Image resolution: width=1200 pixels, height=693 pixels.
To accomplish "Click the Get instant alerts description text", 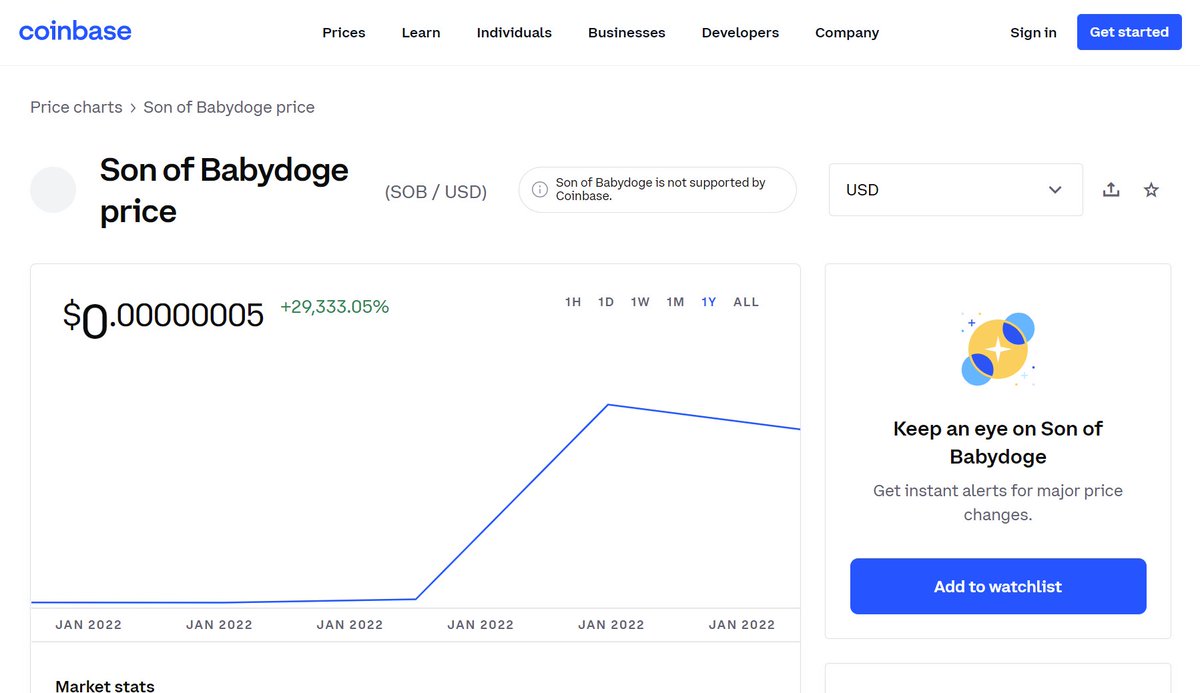I will 998,503.
